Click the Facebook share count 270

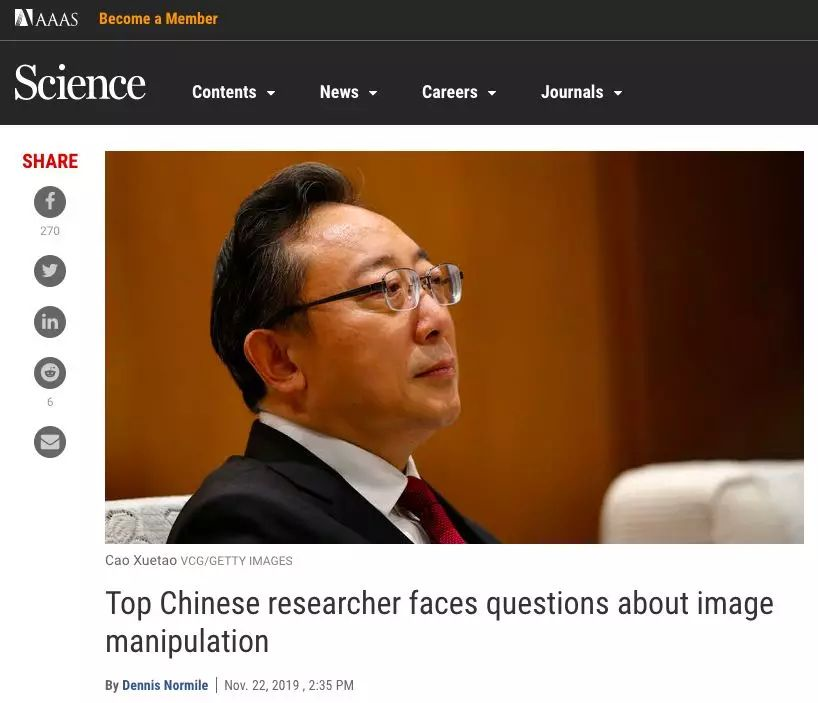point(50,231)
